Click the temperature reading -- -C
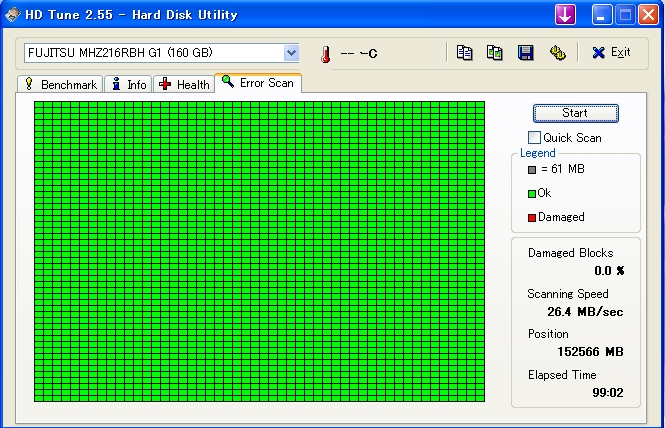 tap(359, 54)
